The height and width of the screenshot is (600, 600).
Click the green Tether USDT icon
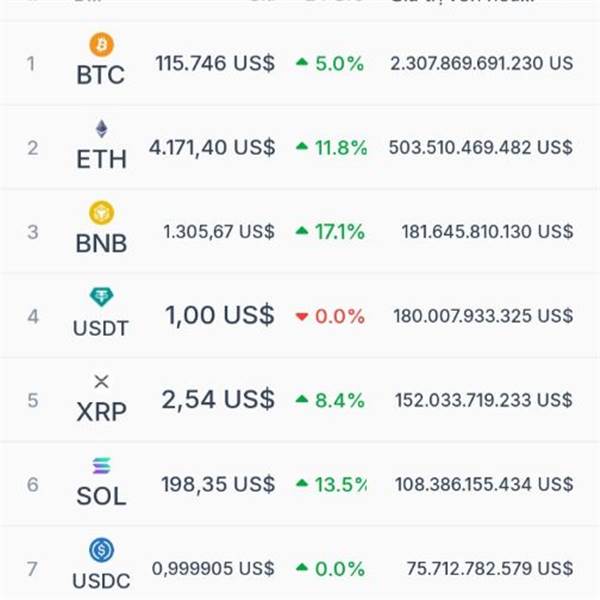point(101,297)
